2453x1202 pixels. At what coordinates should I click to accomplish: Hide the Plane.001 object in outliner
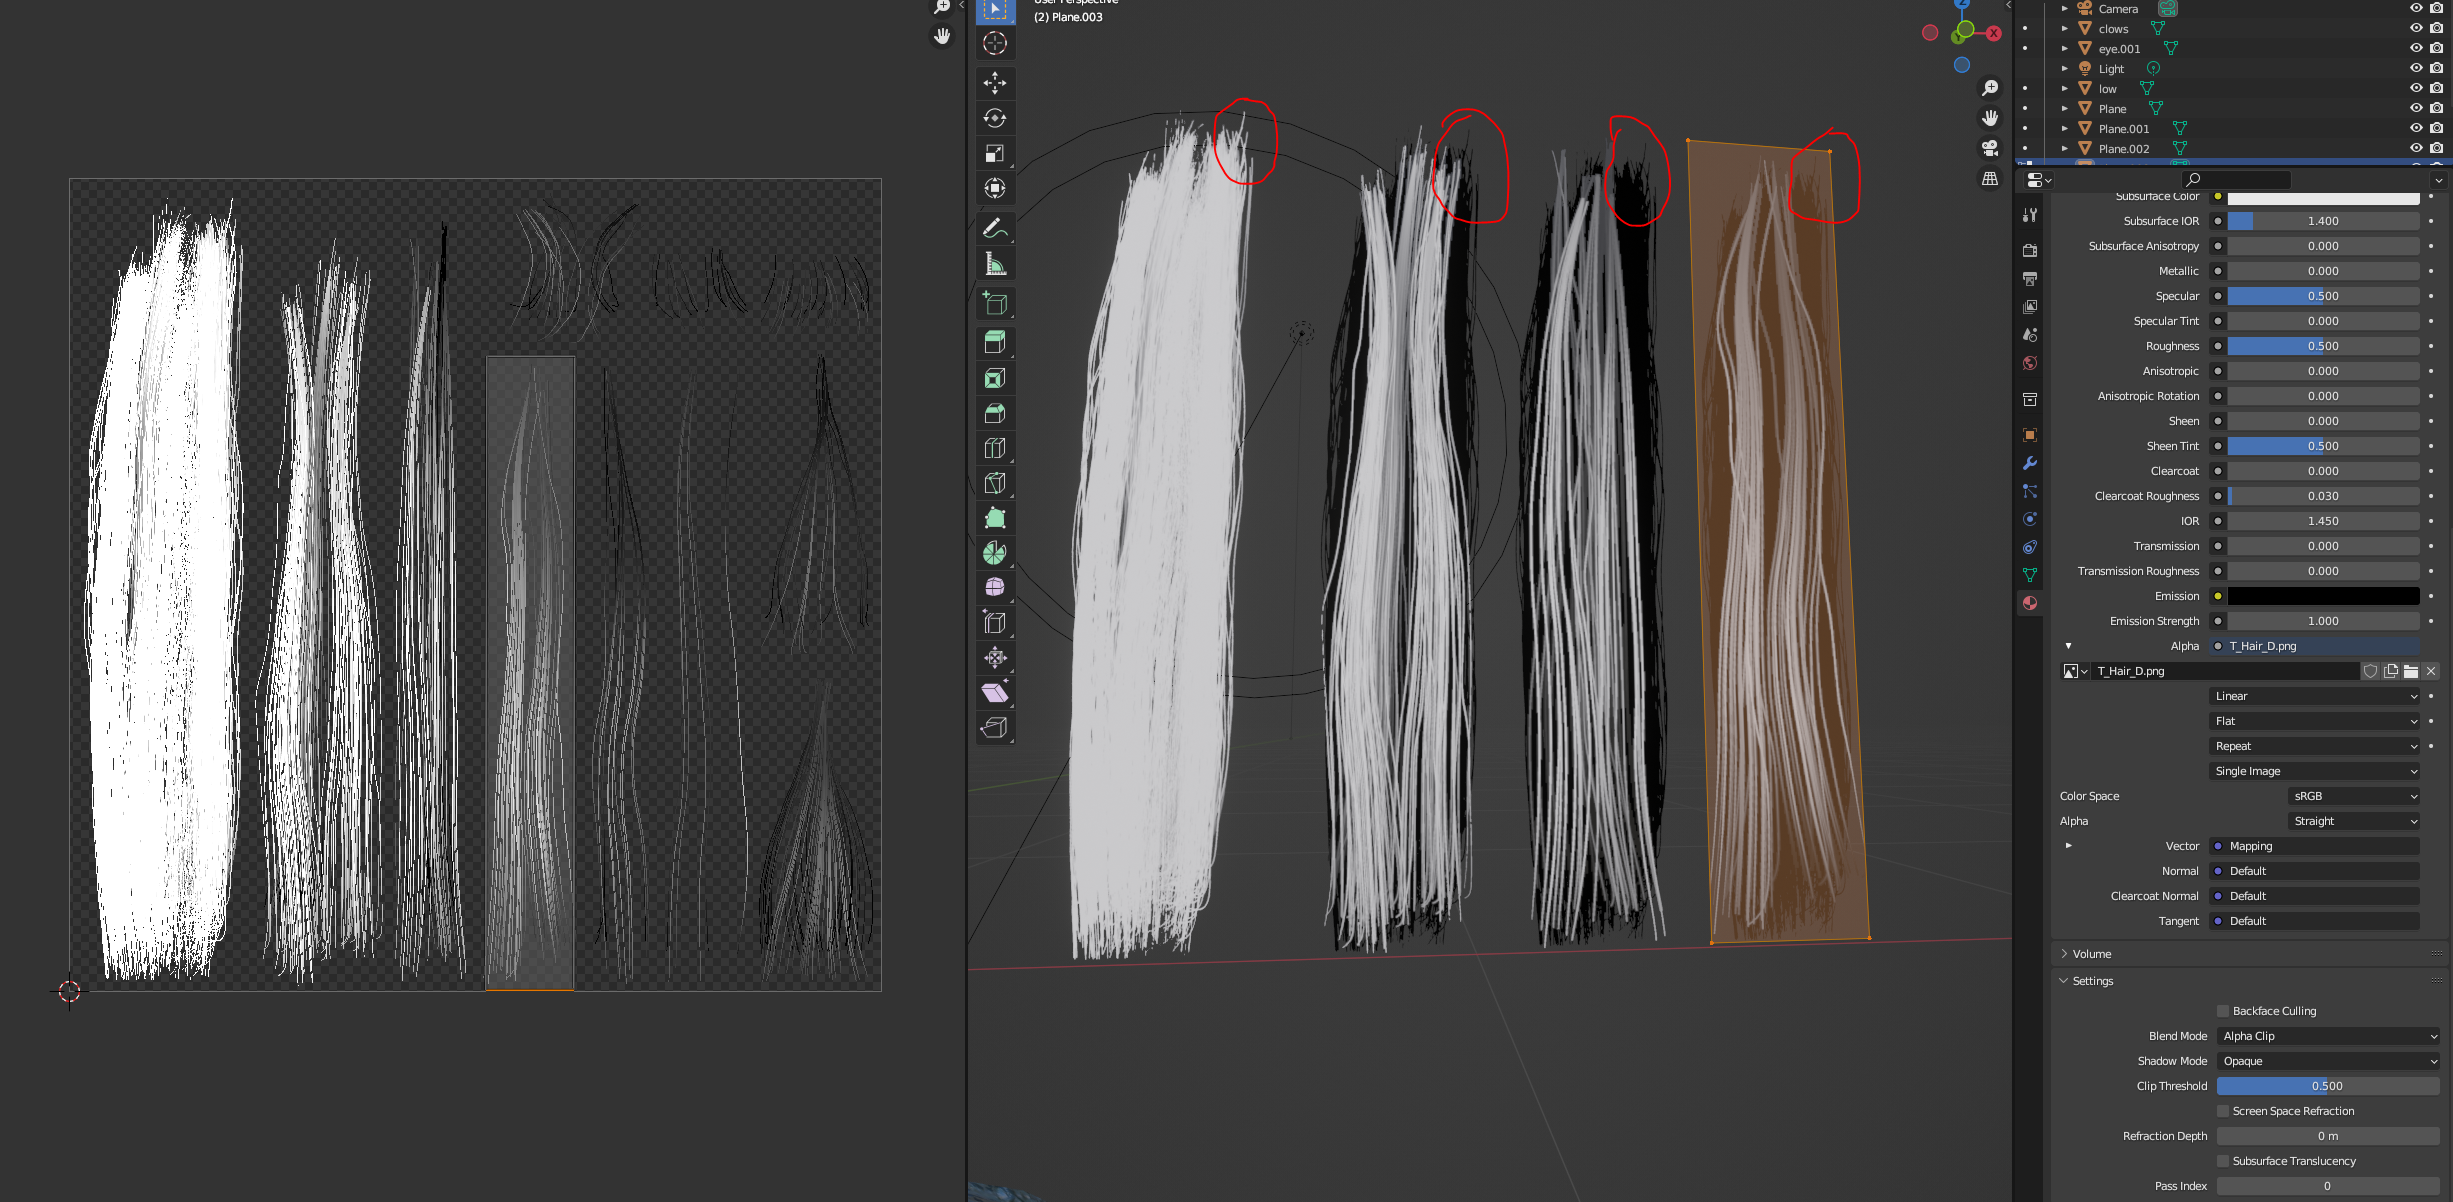point(2416,128)
